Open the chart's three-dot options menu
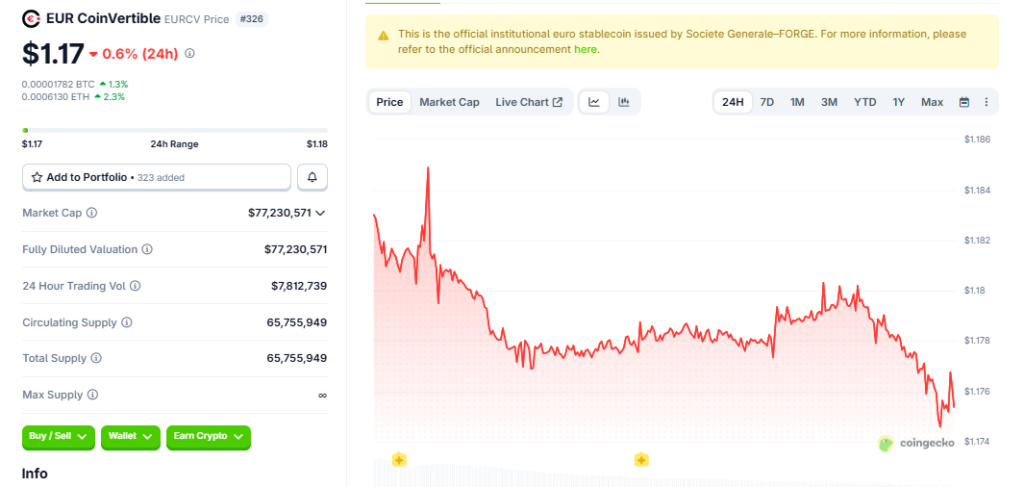Image resolution: width=1024 pixels, height=487 pixels. [x=986, y=102]
